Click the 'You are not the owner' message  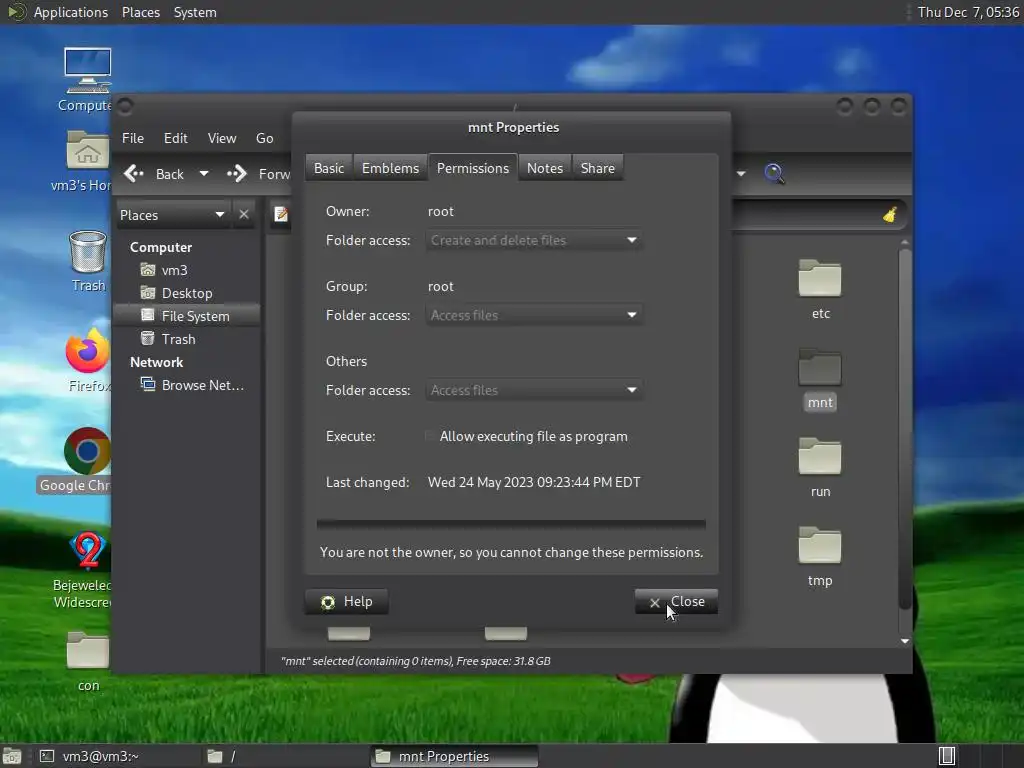tap(511, 552)
